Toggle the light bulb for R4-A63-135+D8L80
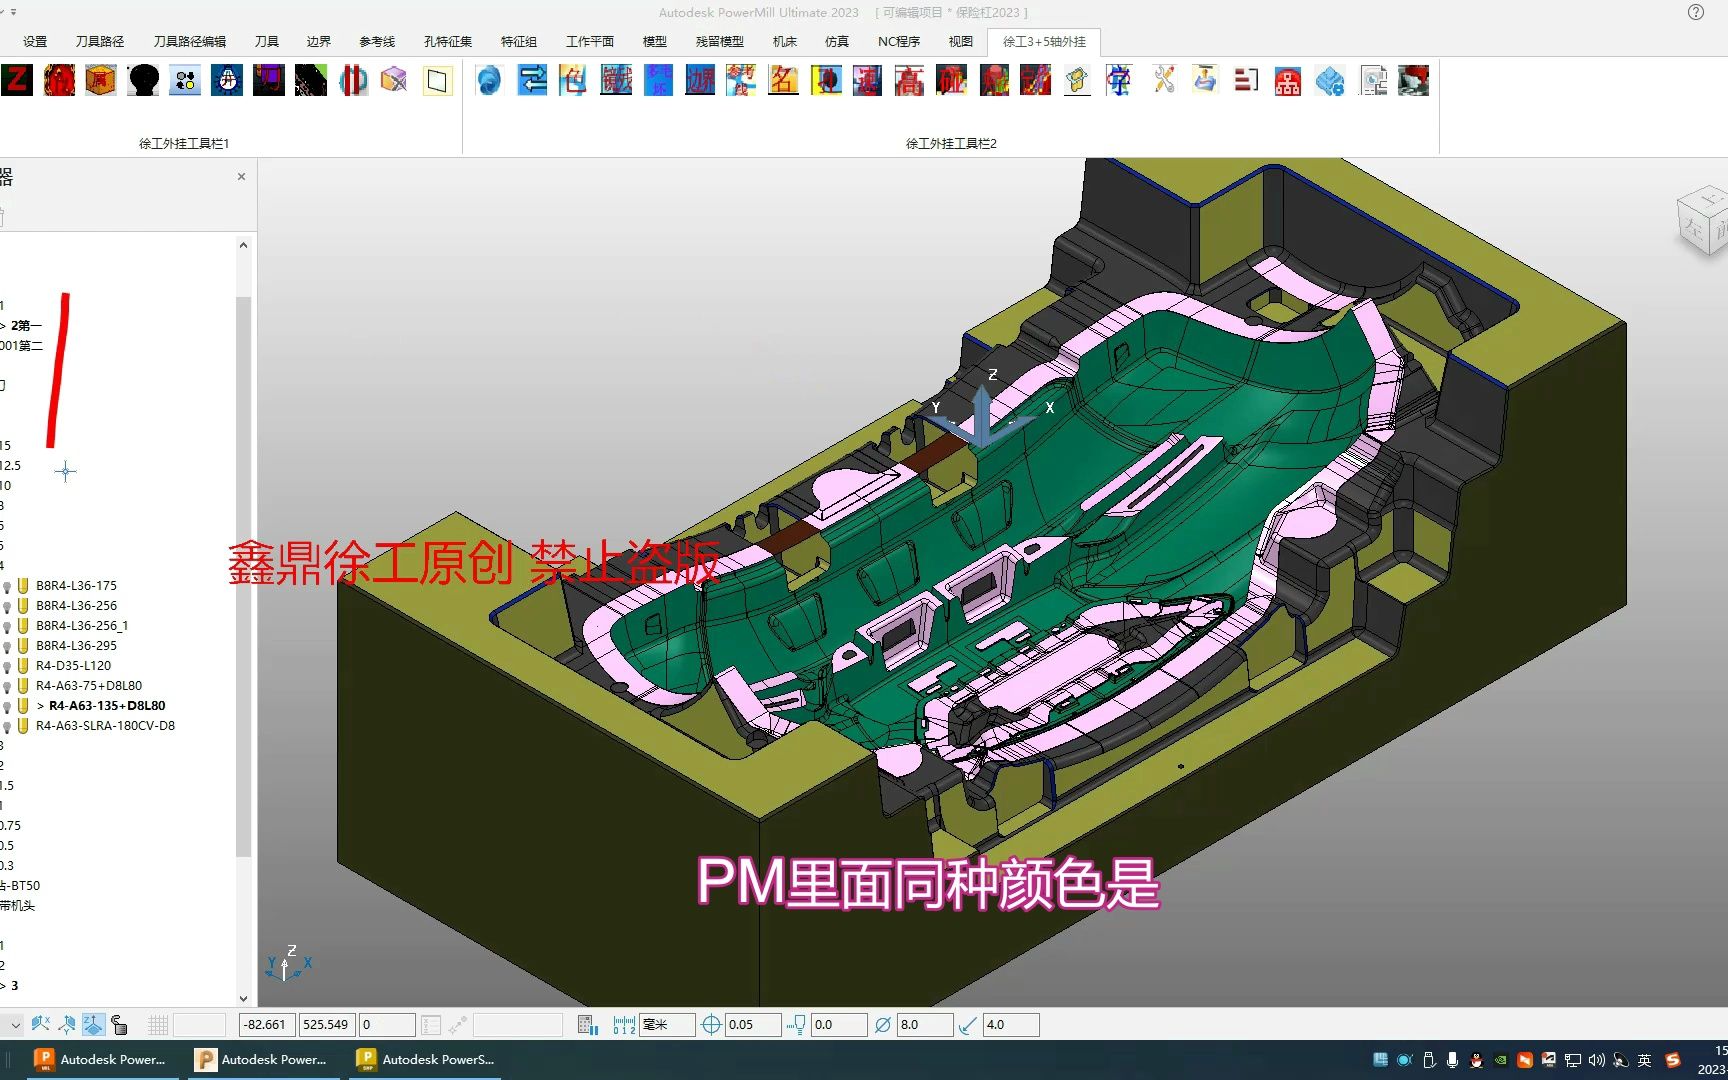Viewport: 1728px width, 1080px height. [x=7, y=706]
